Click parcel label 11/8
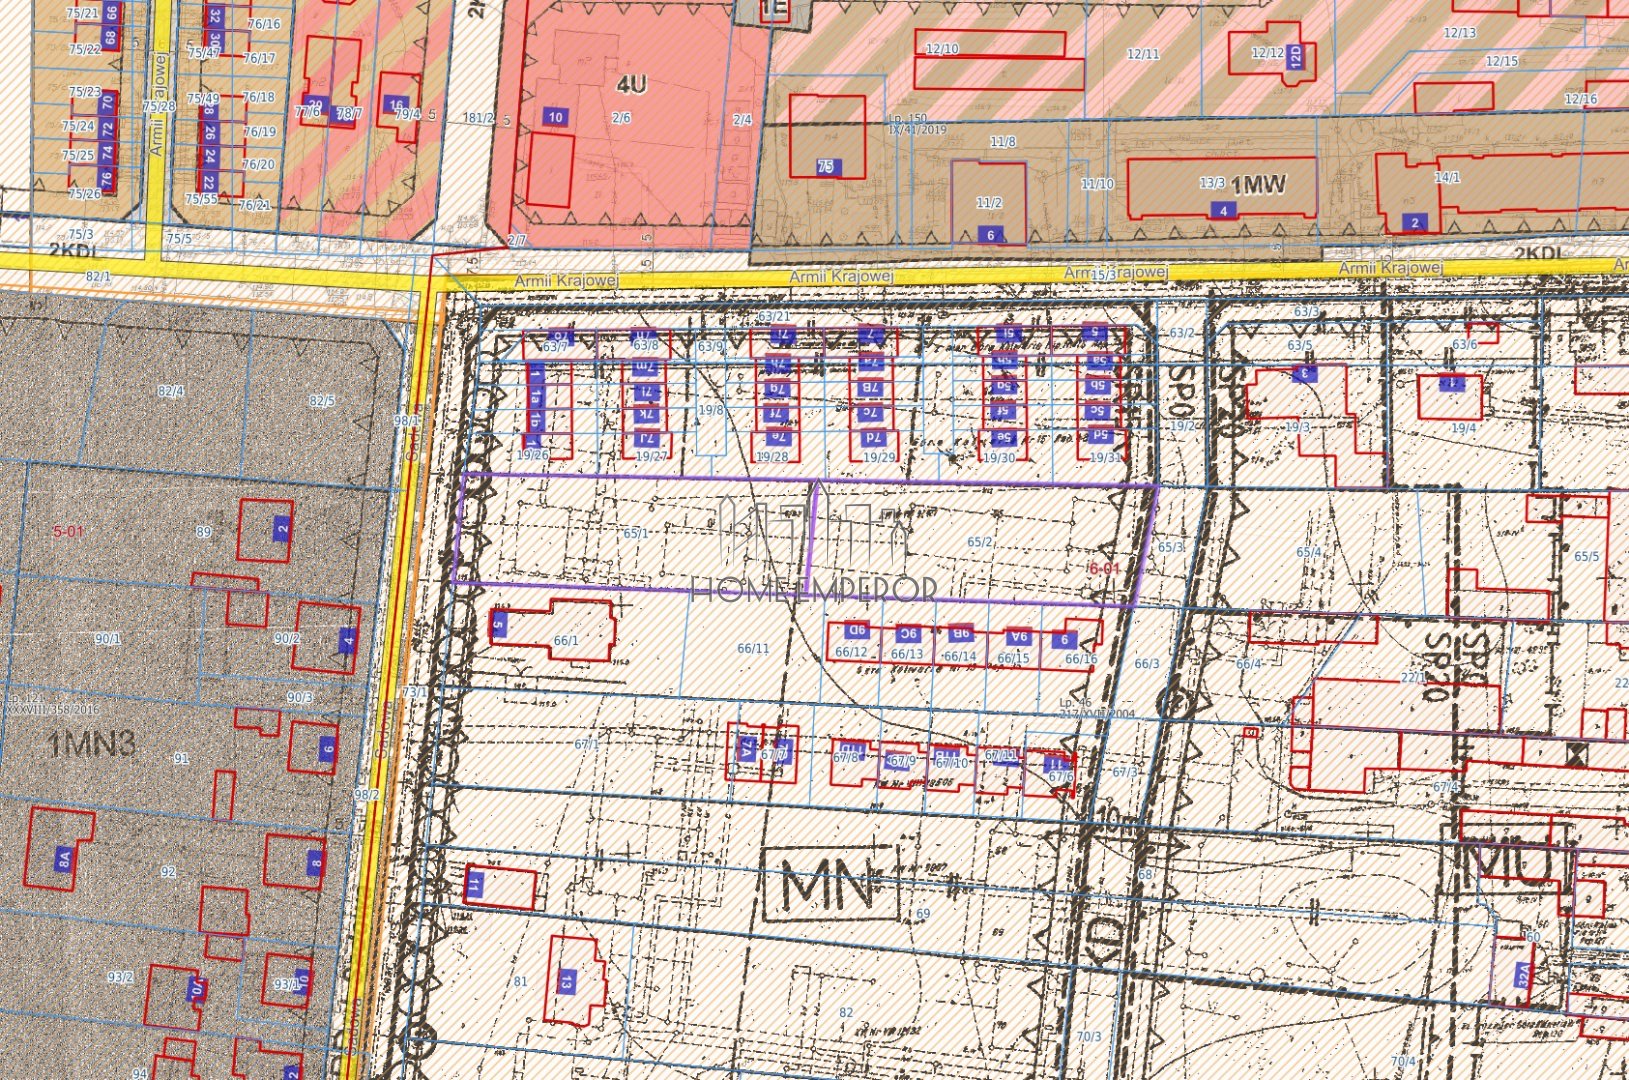Image resolution: width=1629 pixels, height=1080 pixels. coord(1003,142)
